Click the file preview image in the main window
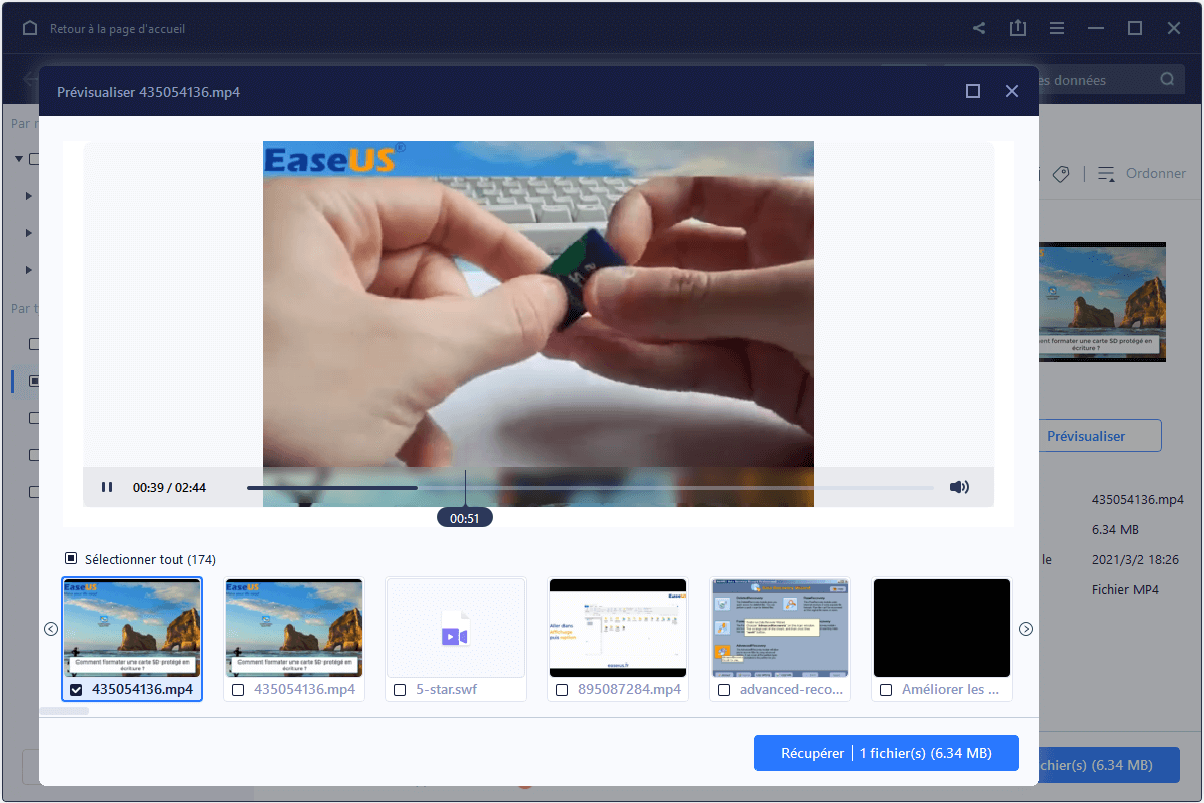Image resolution: width=1204 pixels, height=803 pixels. [x=1103, y=302]
